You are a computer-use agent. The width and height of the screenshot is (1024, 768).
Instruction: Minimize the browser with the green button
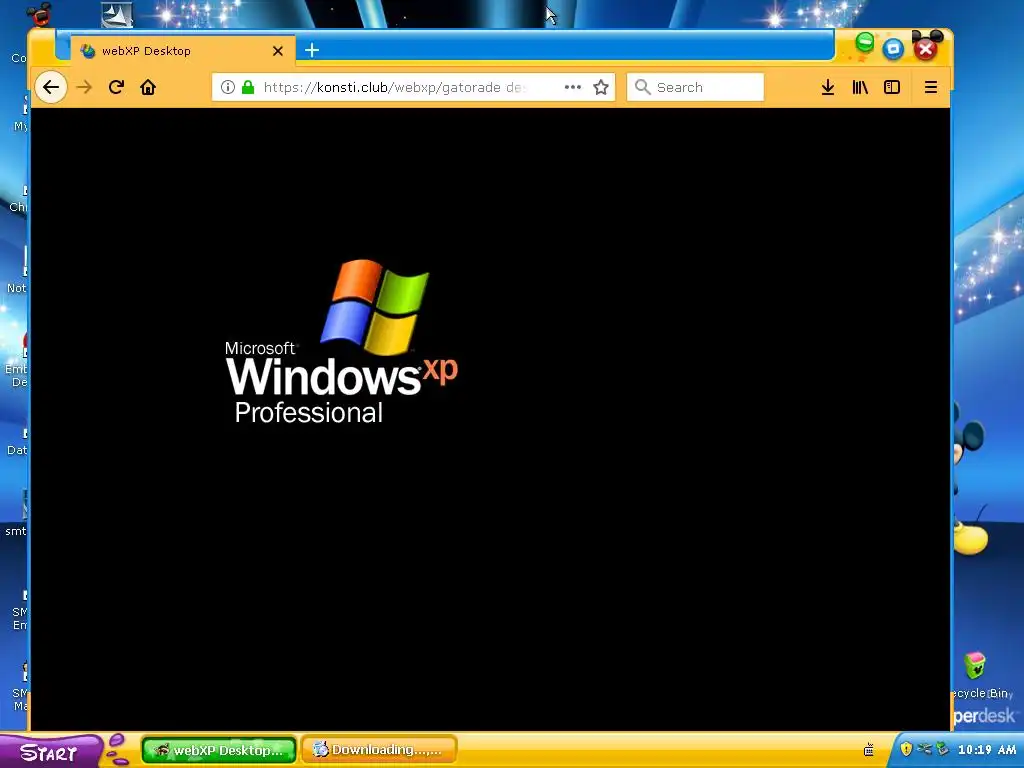(865, 43)
